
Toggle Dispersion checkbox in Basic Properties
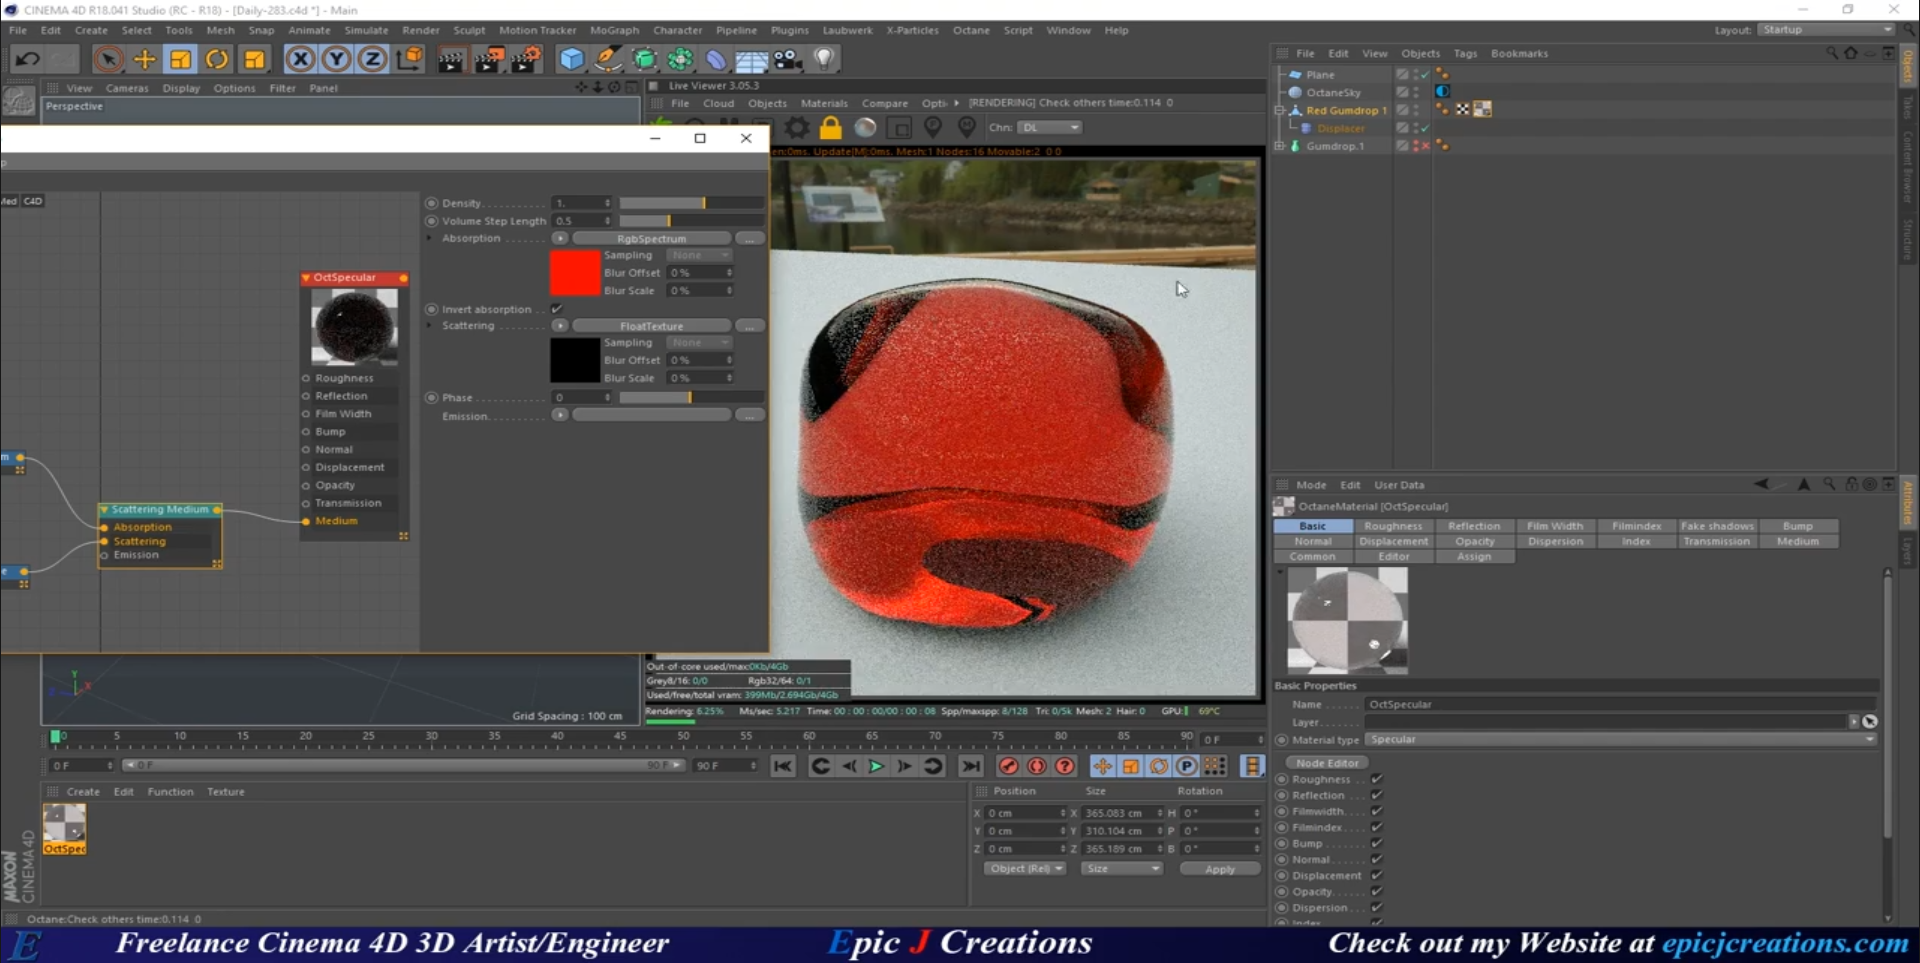(x=1376, y=907)
